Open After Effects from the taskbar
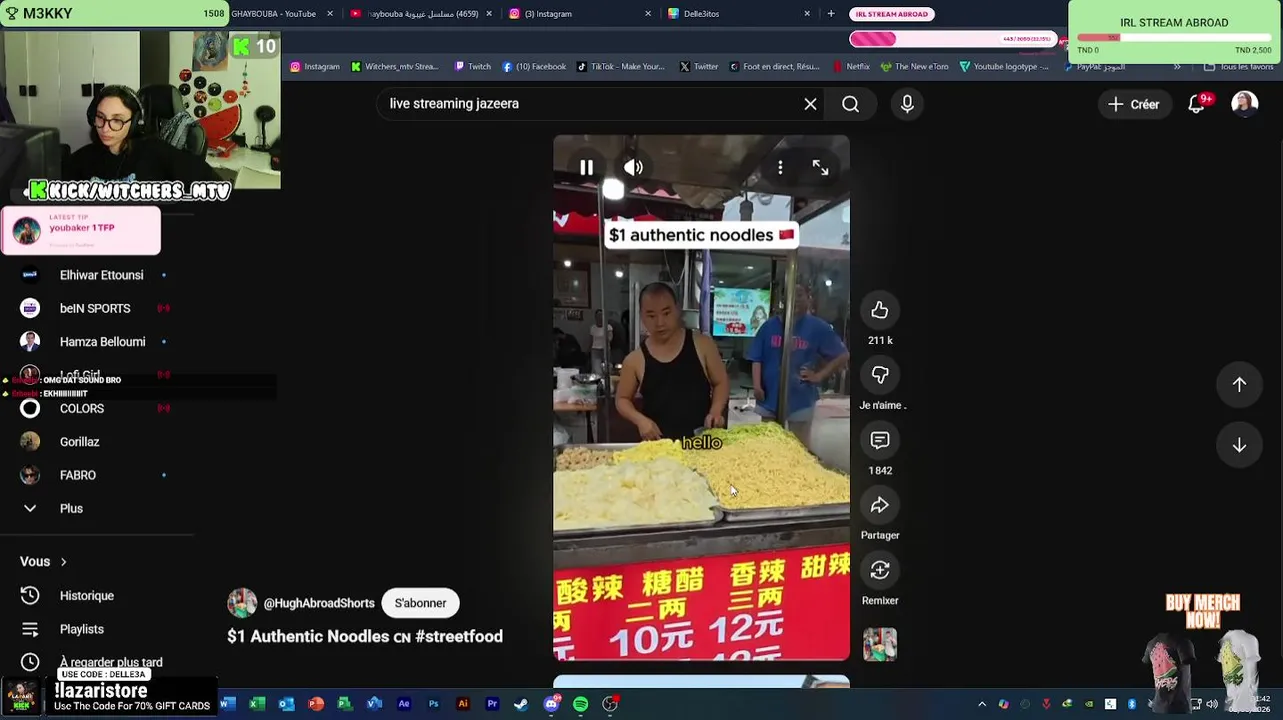Image resolution: width=1283 pixels, height=720 pixels. (x=404, y=704)
